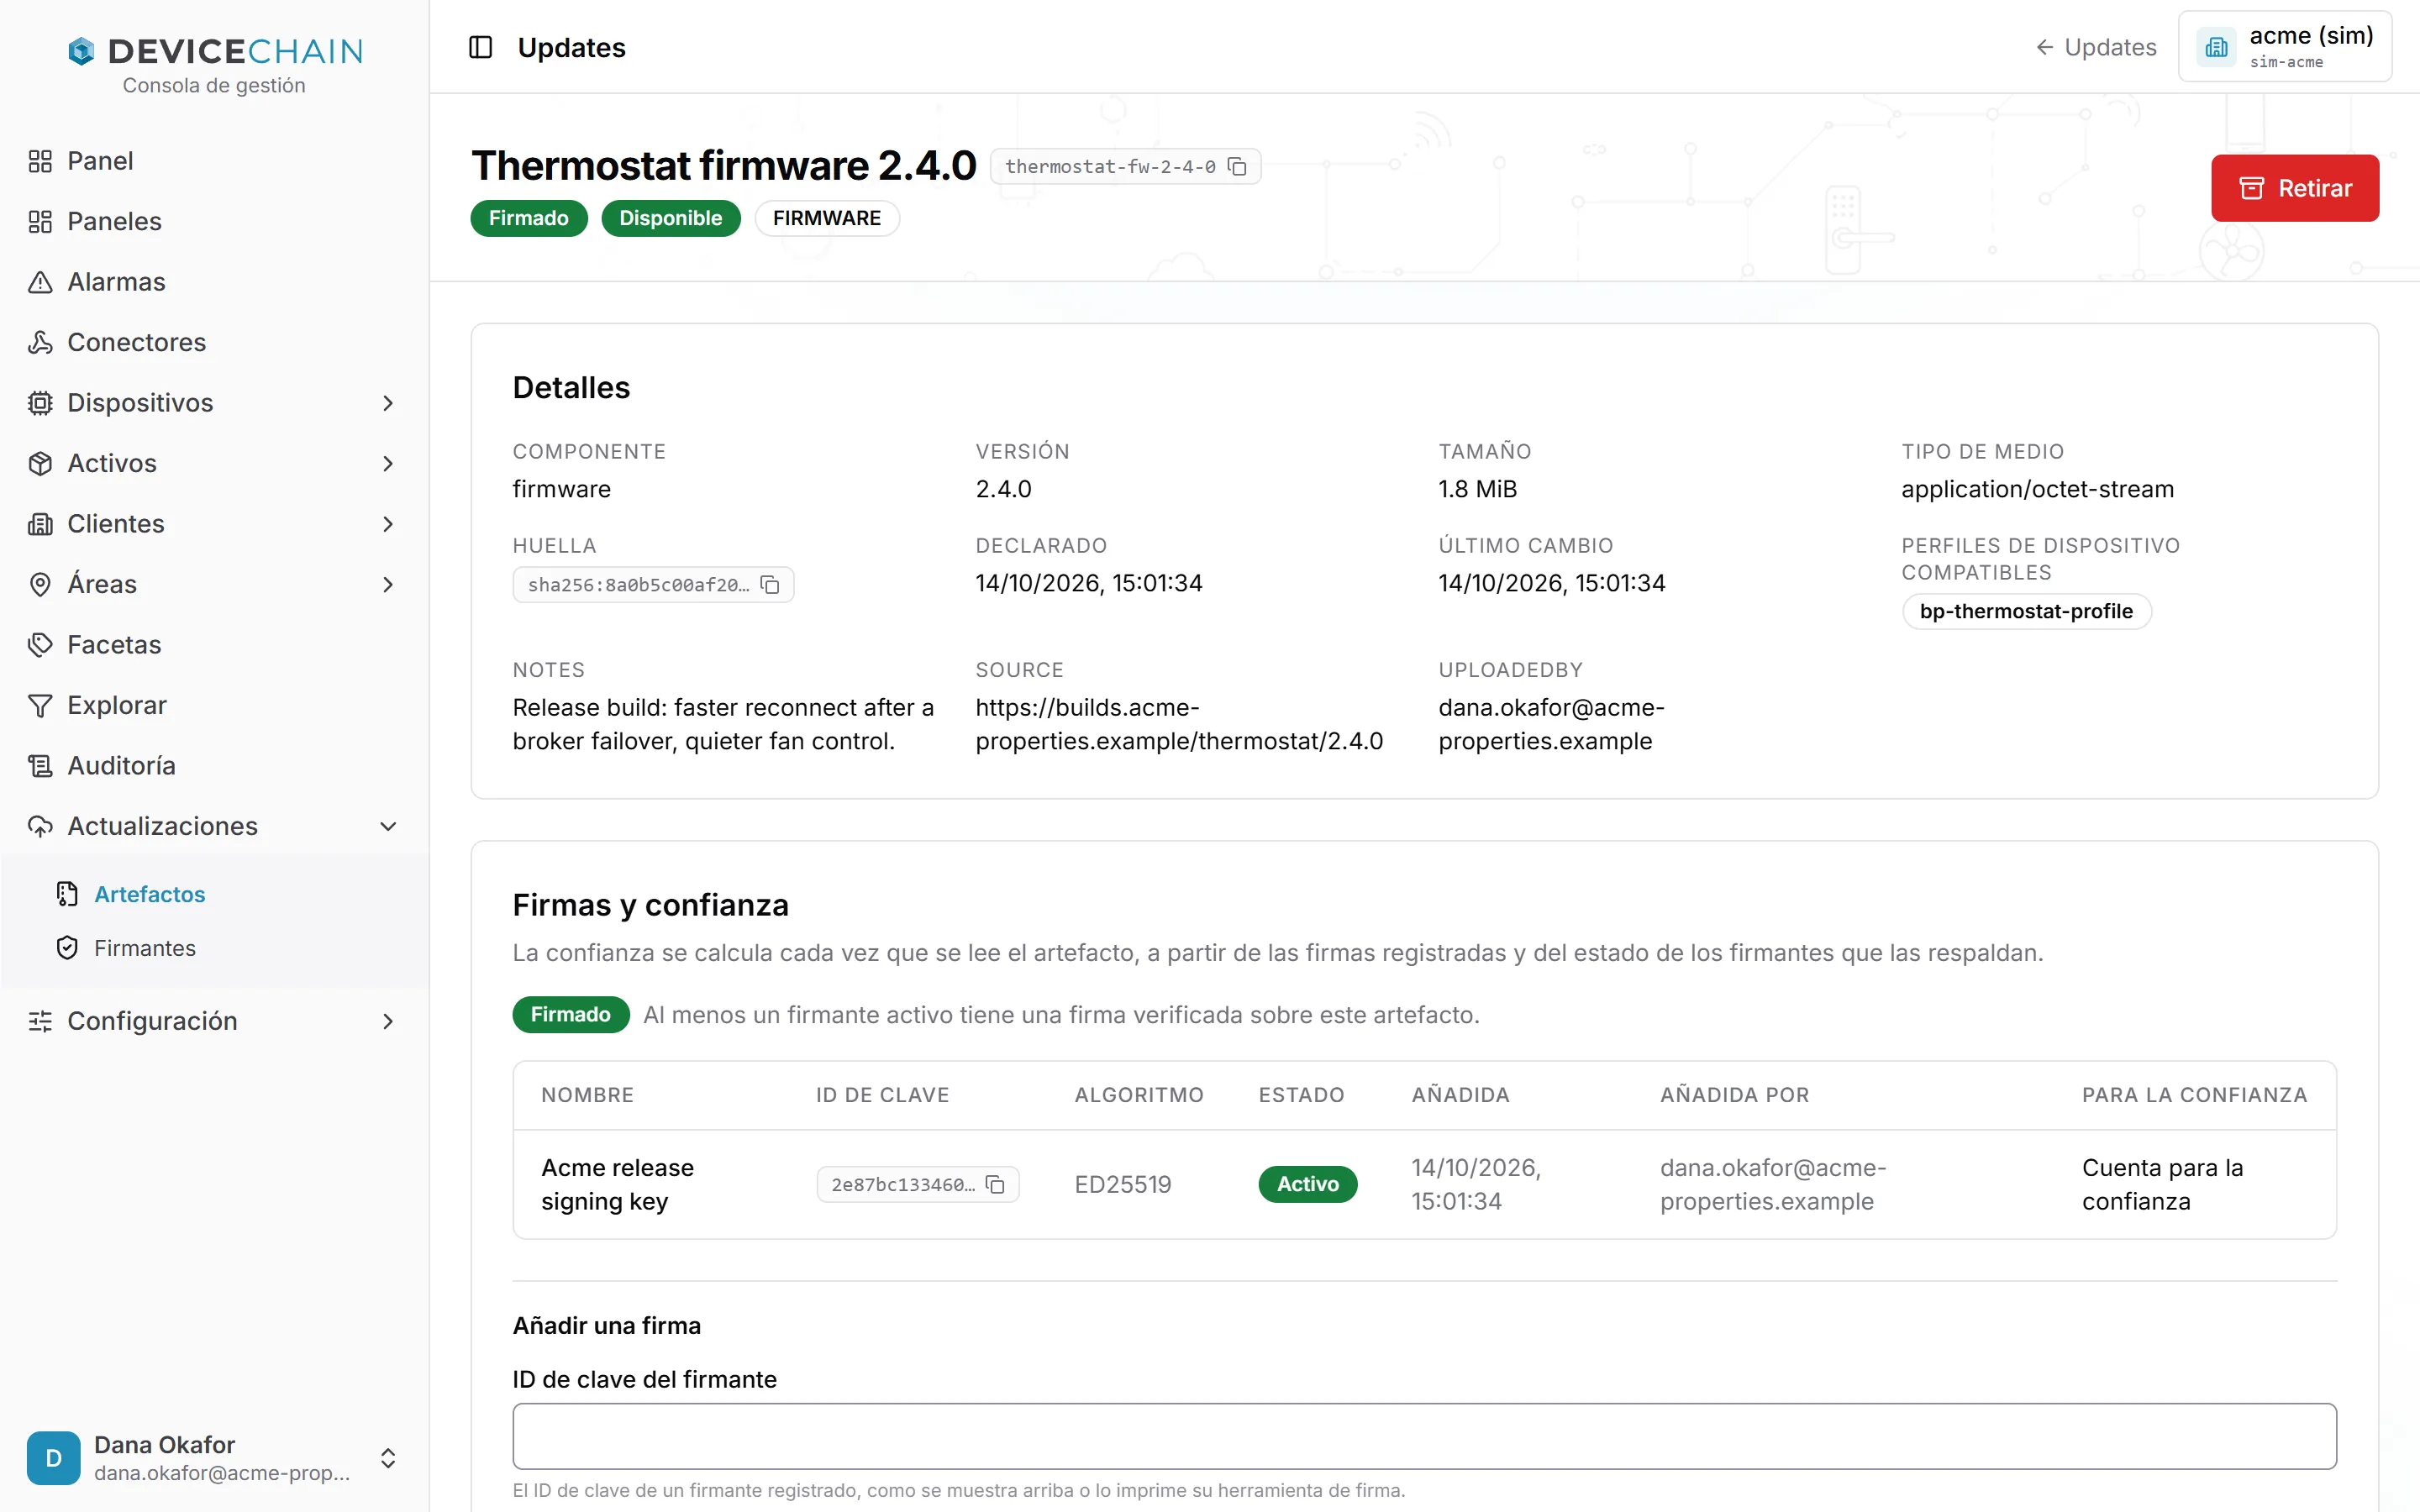Click the Conectores webhook icon

(x=40, y=342)
